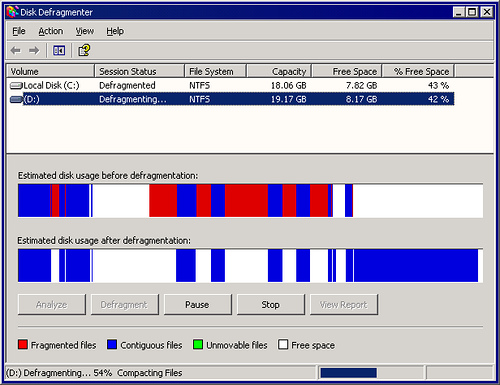Select the Local Disk (C:) volume row

232,86
